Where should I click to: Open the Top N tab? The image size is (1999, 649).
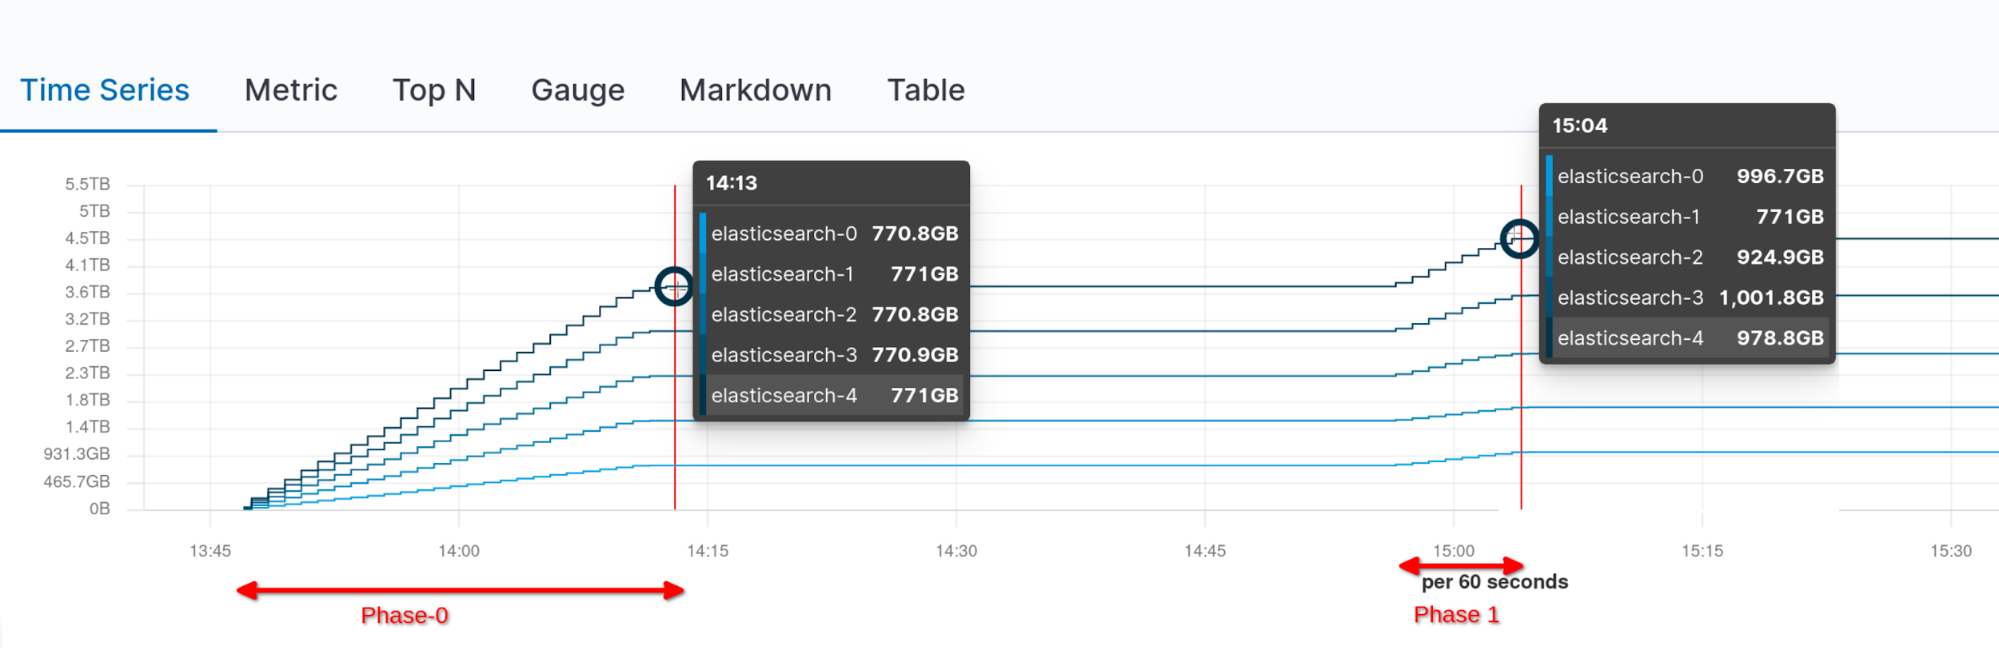coord(434,90)
